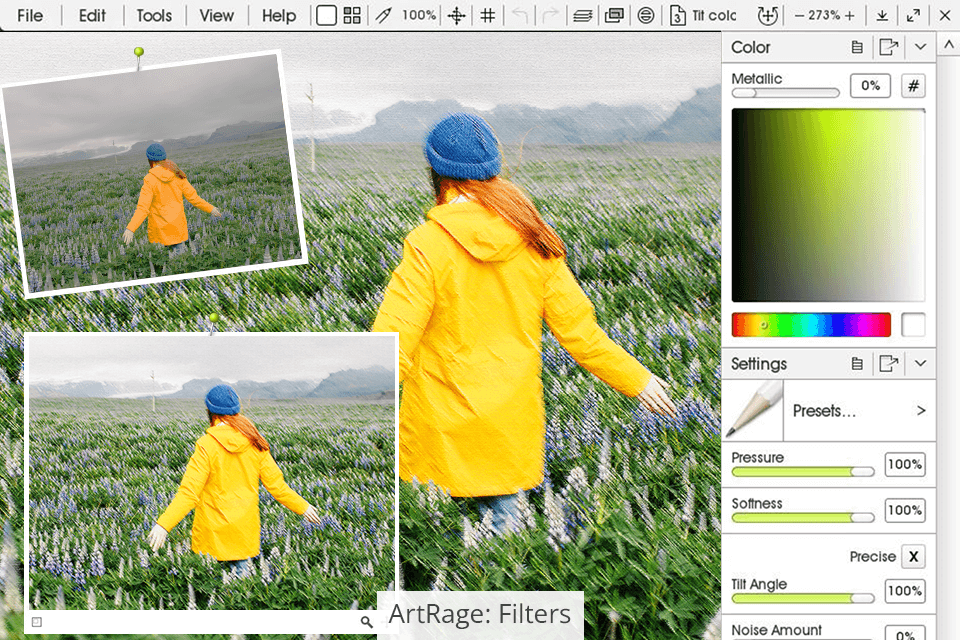Pick a shade in the green color square
The width and height of the screenshot is (960, 640).
point(828,205)
